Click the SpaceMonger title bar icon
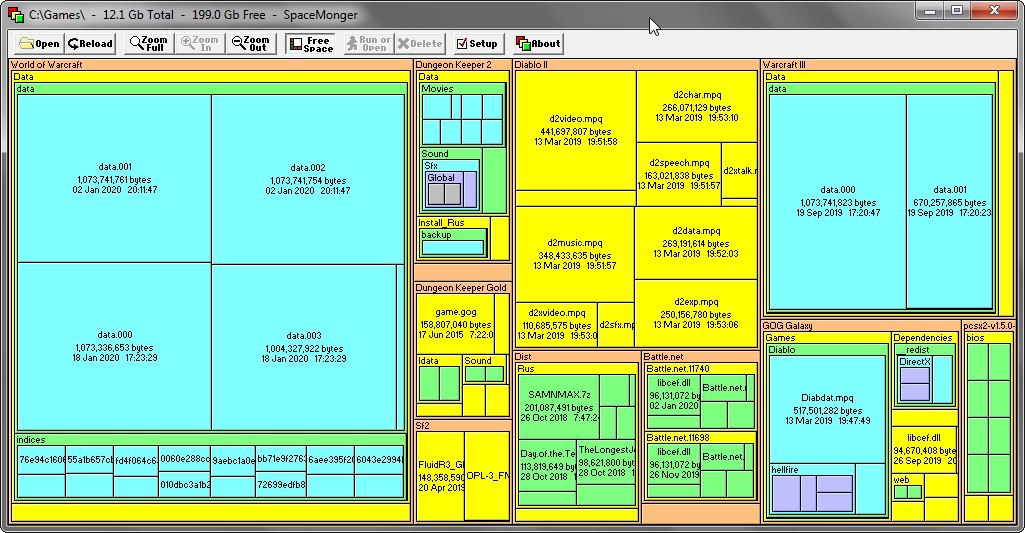The width and height of the screenshot is (1025, 533). [16, 14]
